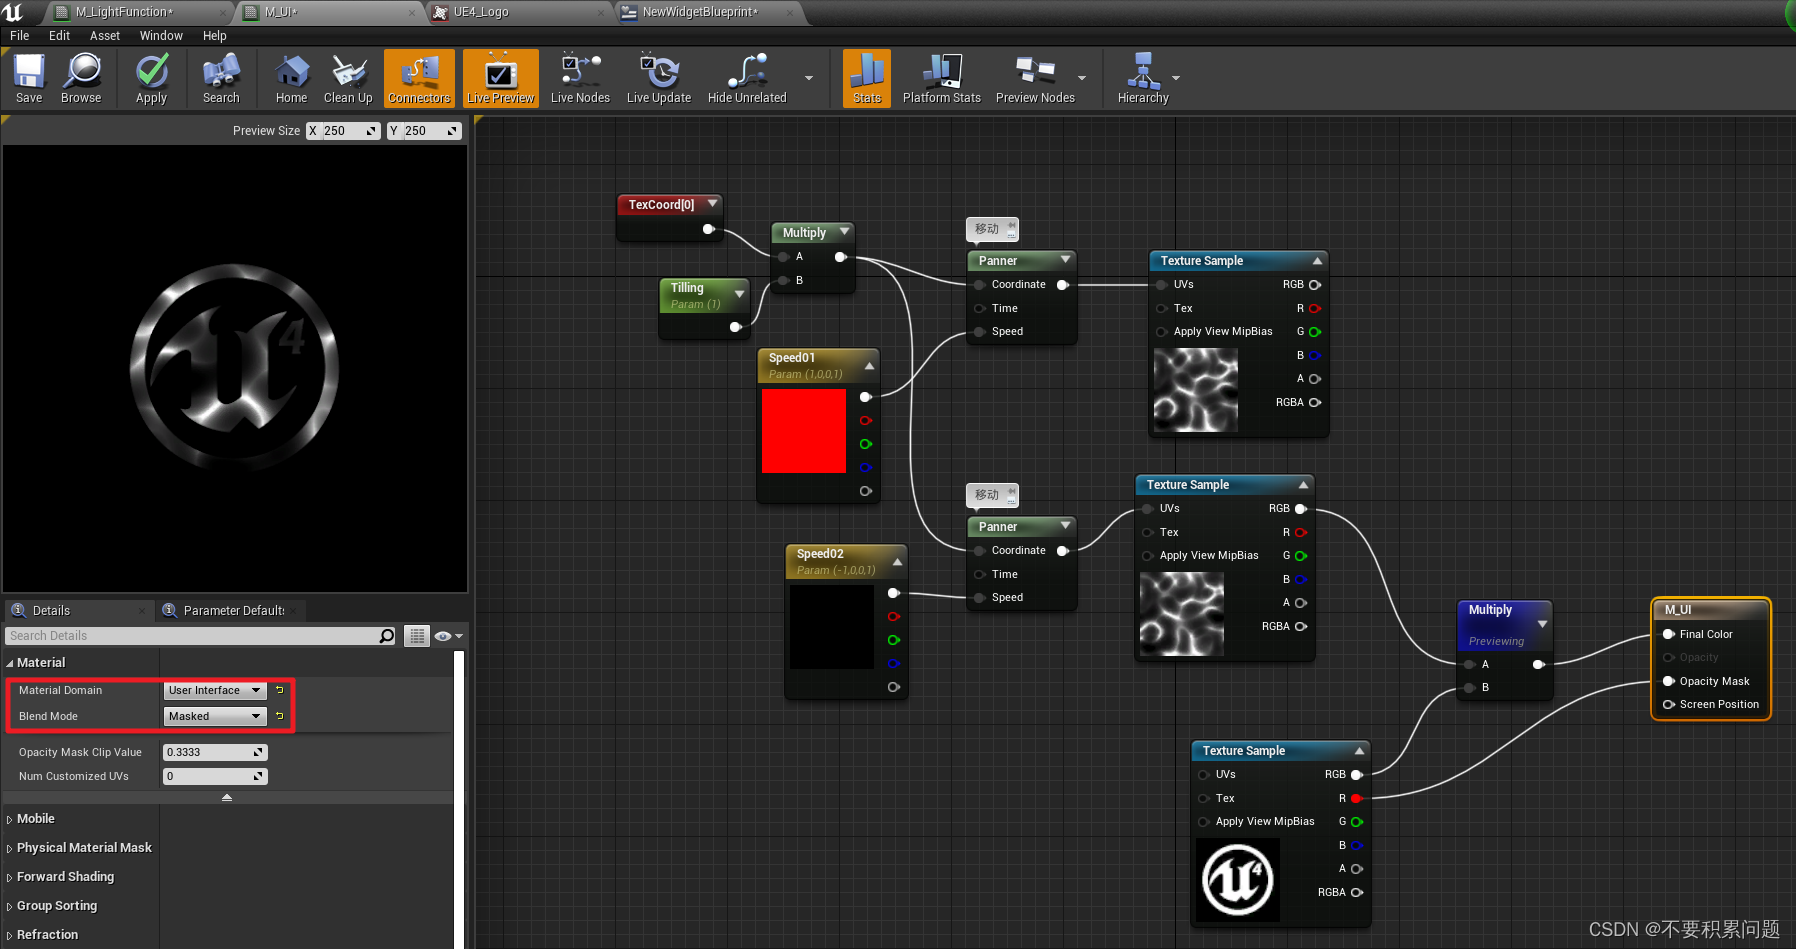Click the details search magnifier icon
1796x949 pixels.
(388, 636)
